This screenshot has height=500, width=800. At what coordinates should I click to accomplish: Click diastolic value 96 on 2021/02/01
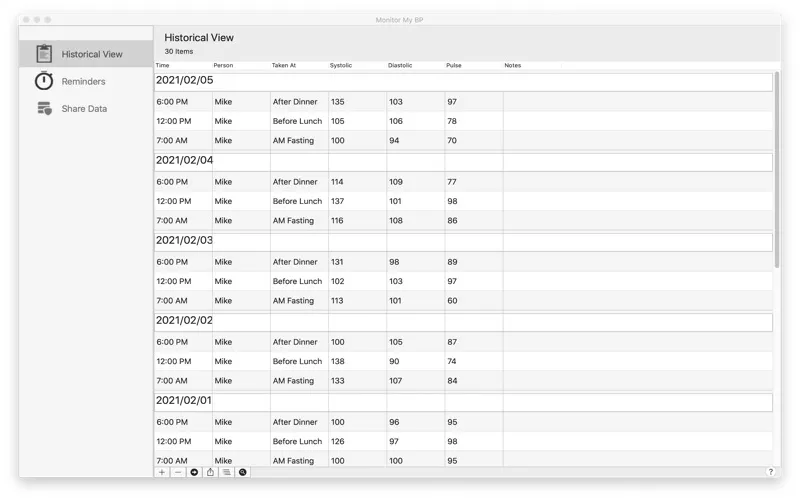394,422
